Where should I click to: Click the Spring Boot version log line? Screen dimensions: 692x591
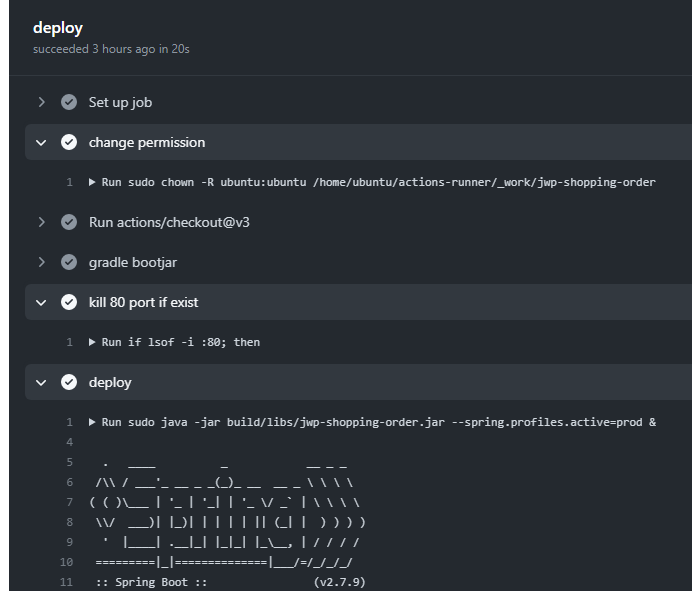pyautogui.click(x=230, y=582)
